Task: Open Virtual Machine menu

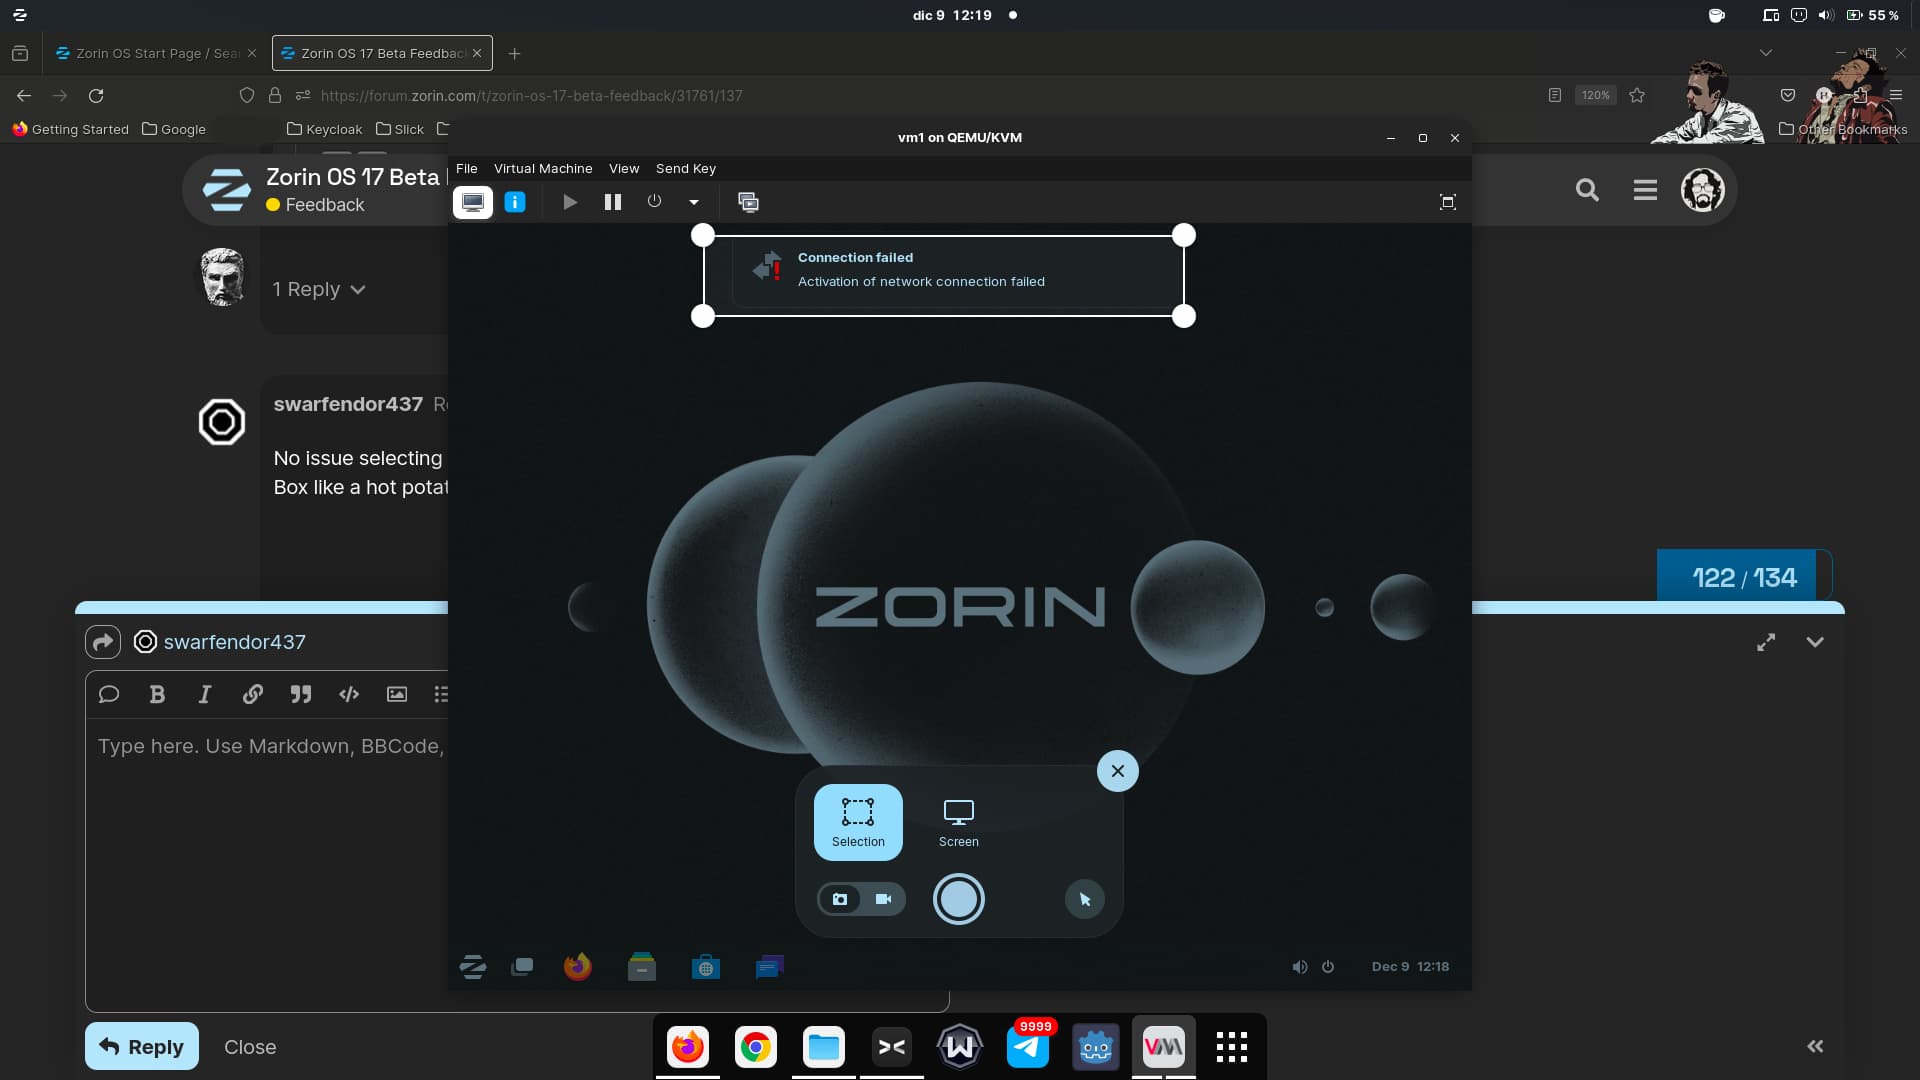Action: 543,168
